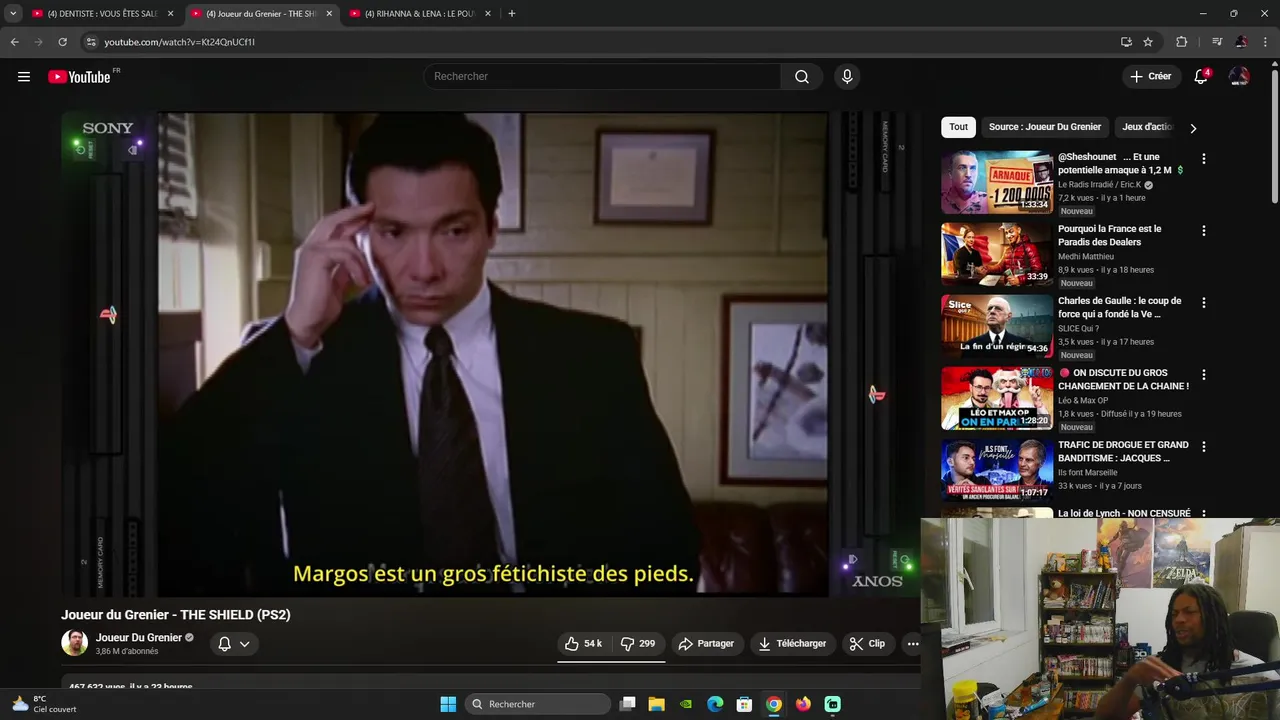Open the subscription notification bell dropdown

click(x=234, y=644)
